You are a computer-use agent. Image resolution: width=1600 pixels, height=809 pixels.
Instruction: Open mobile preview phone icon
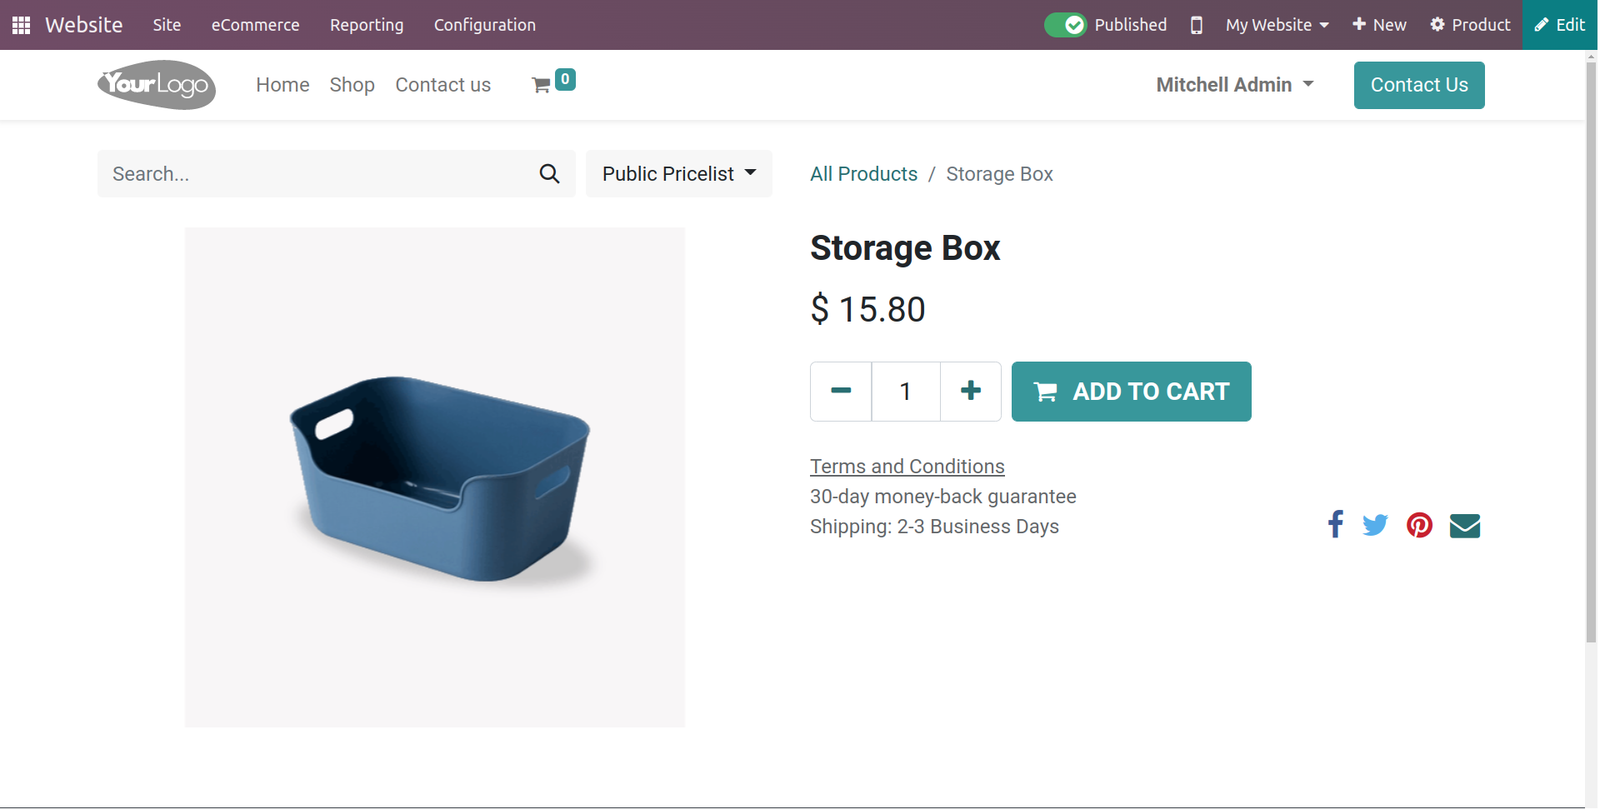pos(1196,25)
